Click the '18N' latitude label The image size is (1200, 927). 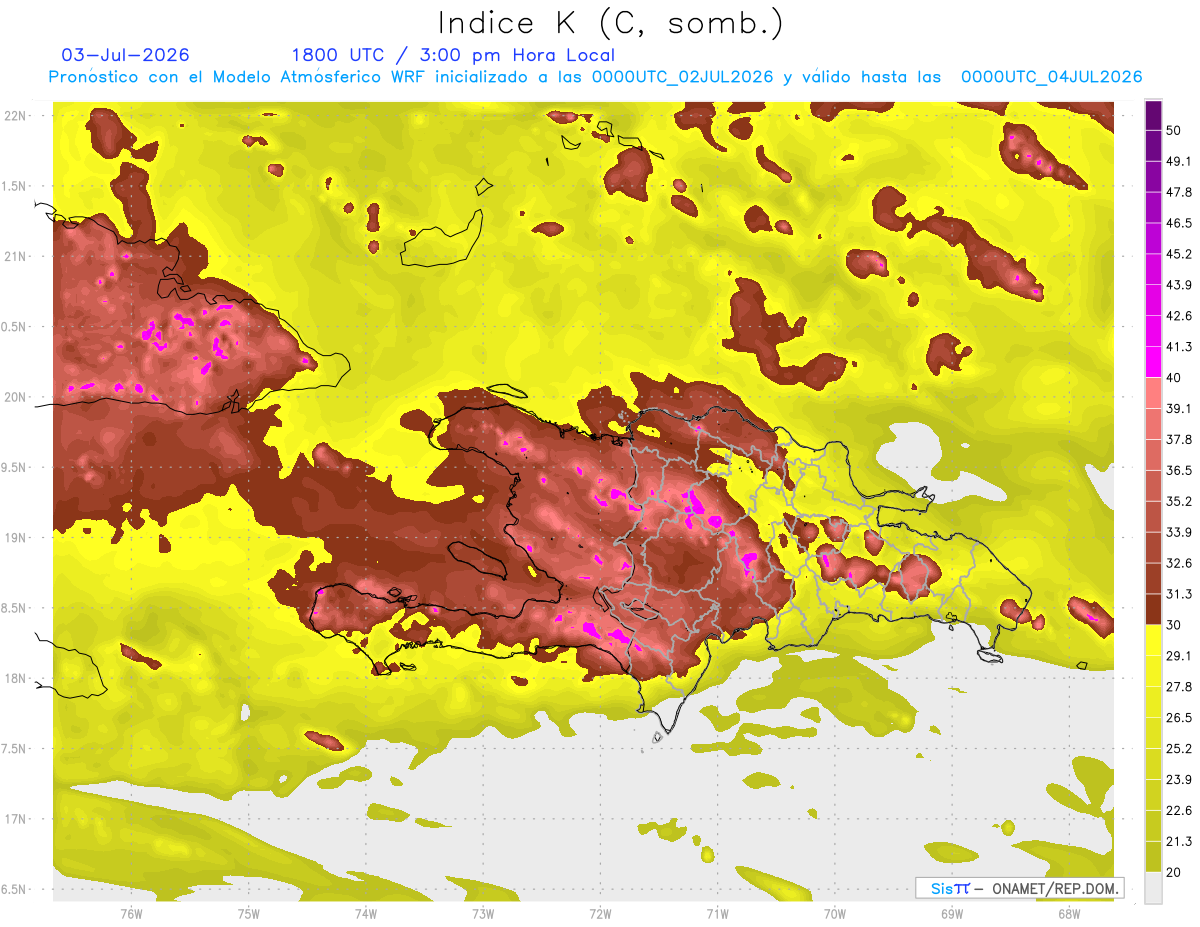tap(17, 678)
